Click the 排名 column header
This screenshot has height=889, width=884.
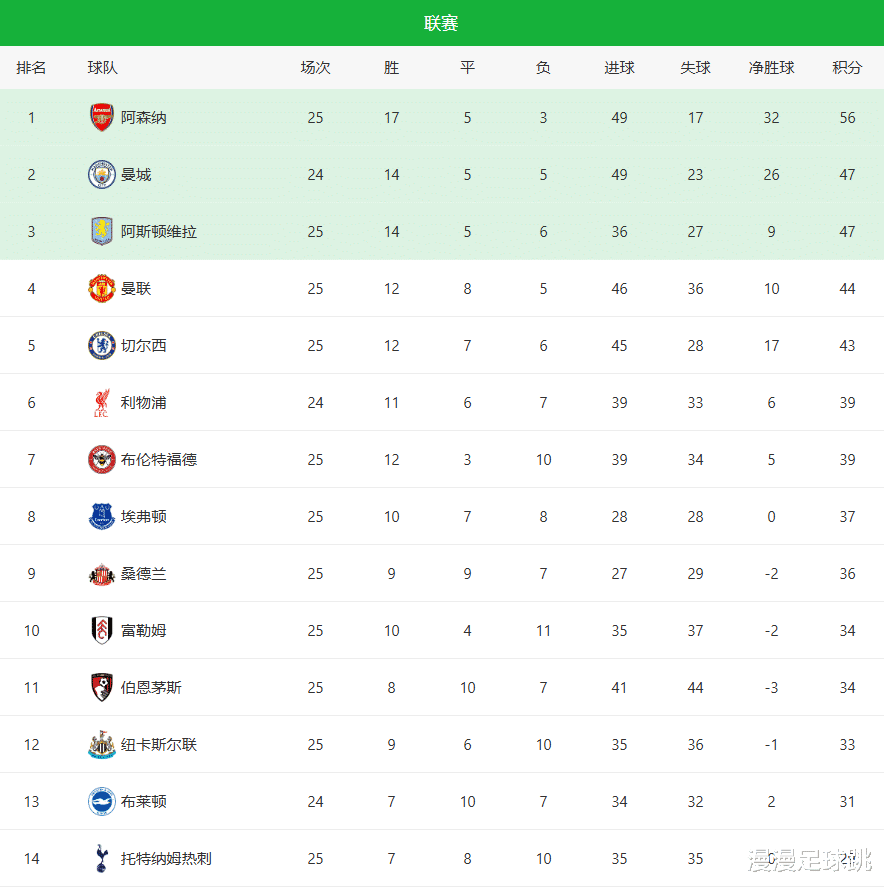(31, 68)
